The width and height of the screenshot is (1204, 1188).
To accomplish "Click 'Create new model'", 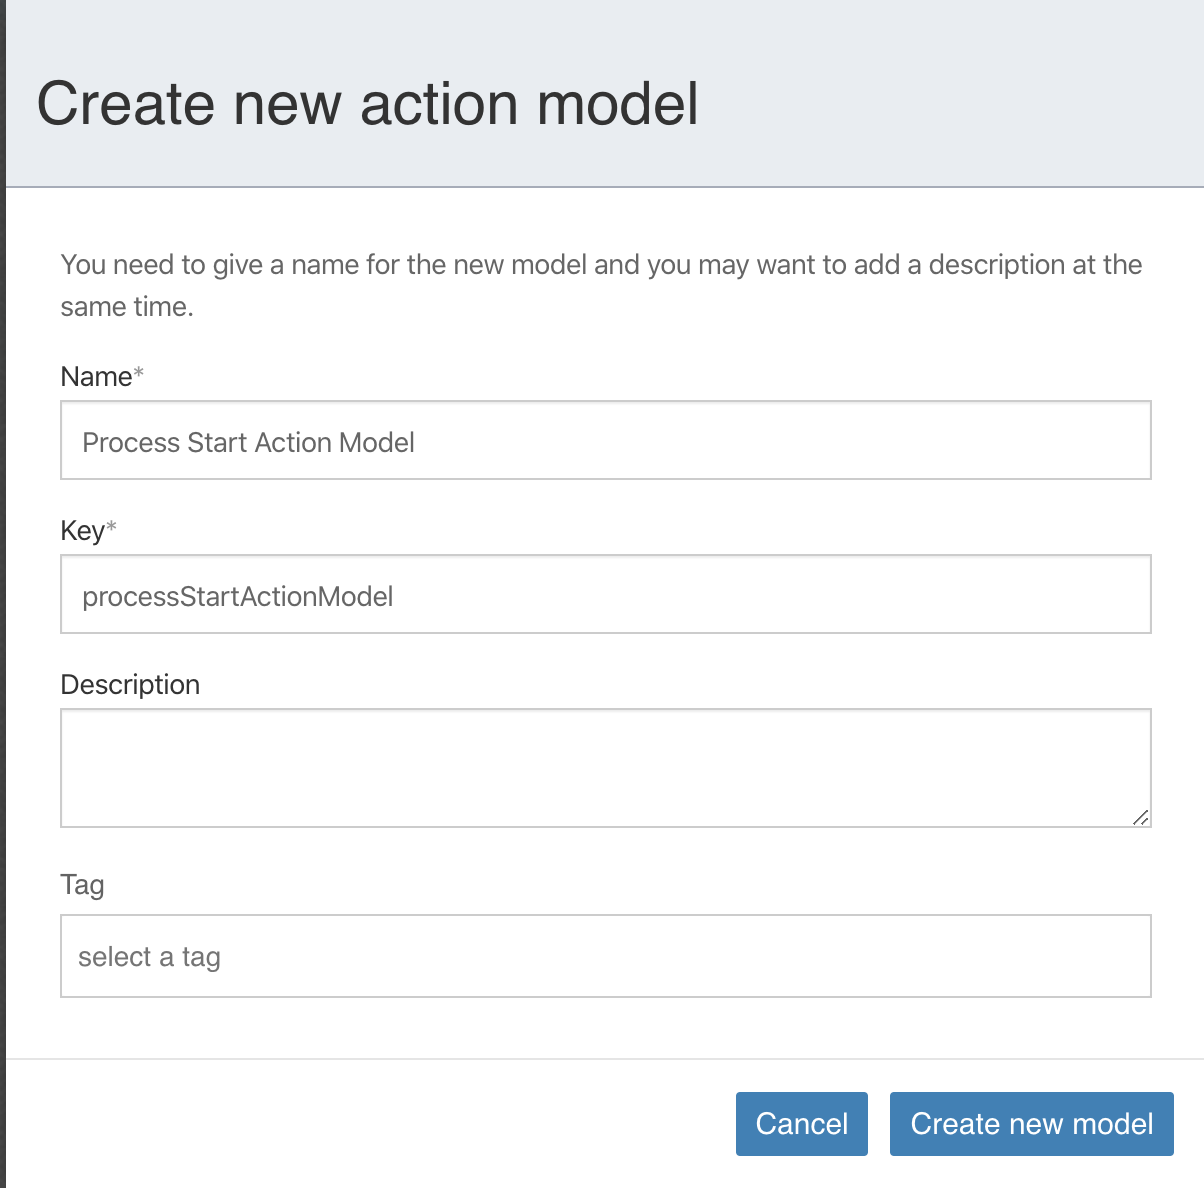I will click(1031, 1124).
